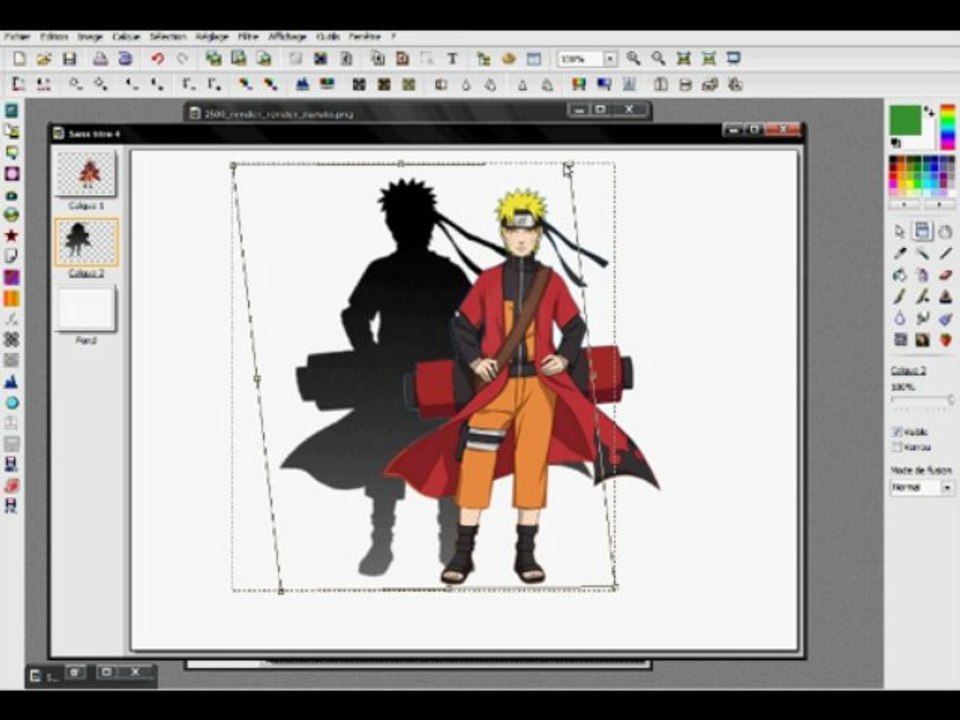Image resolution: width=960 pixels, height=720 pixels.
Task: Click the transform handle at selection top-left corner
Action: [x=233, y=165]
